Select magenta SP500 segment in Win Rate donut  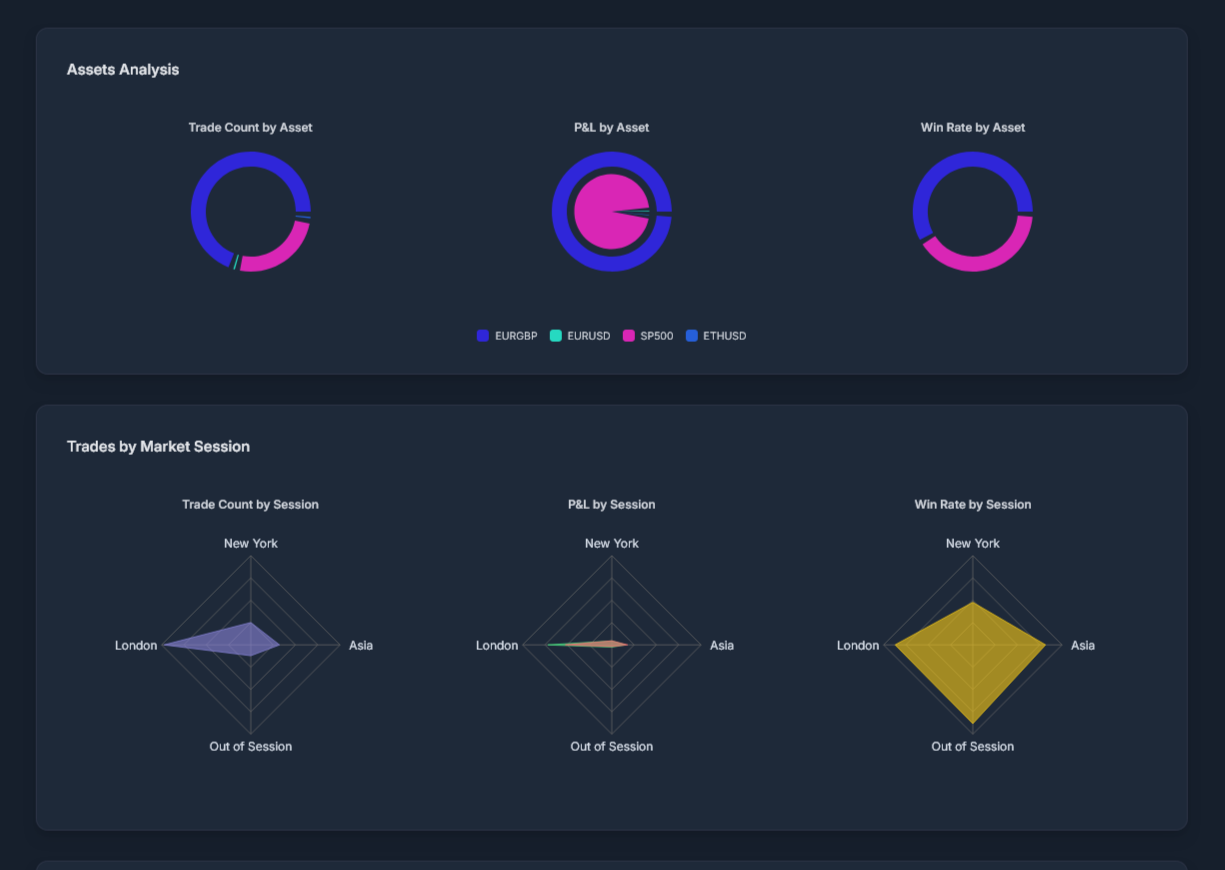point(985,263)
